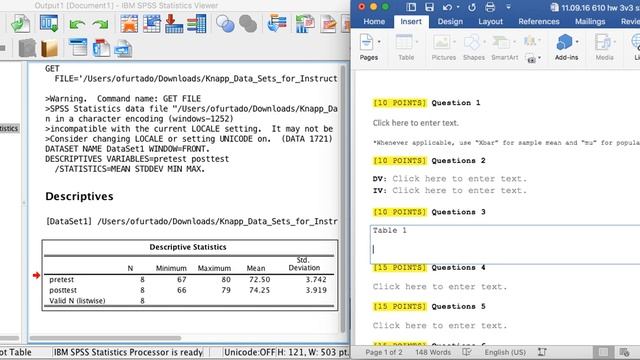Screen dimensions: 640x360
Task: Open the Add-ins button in Word ribbon
Action: (566, 47)
